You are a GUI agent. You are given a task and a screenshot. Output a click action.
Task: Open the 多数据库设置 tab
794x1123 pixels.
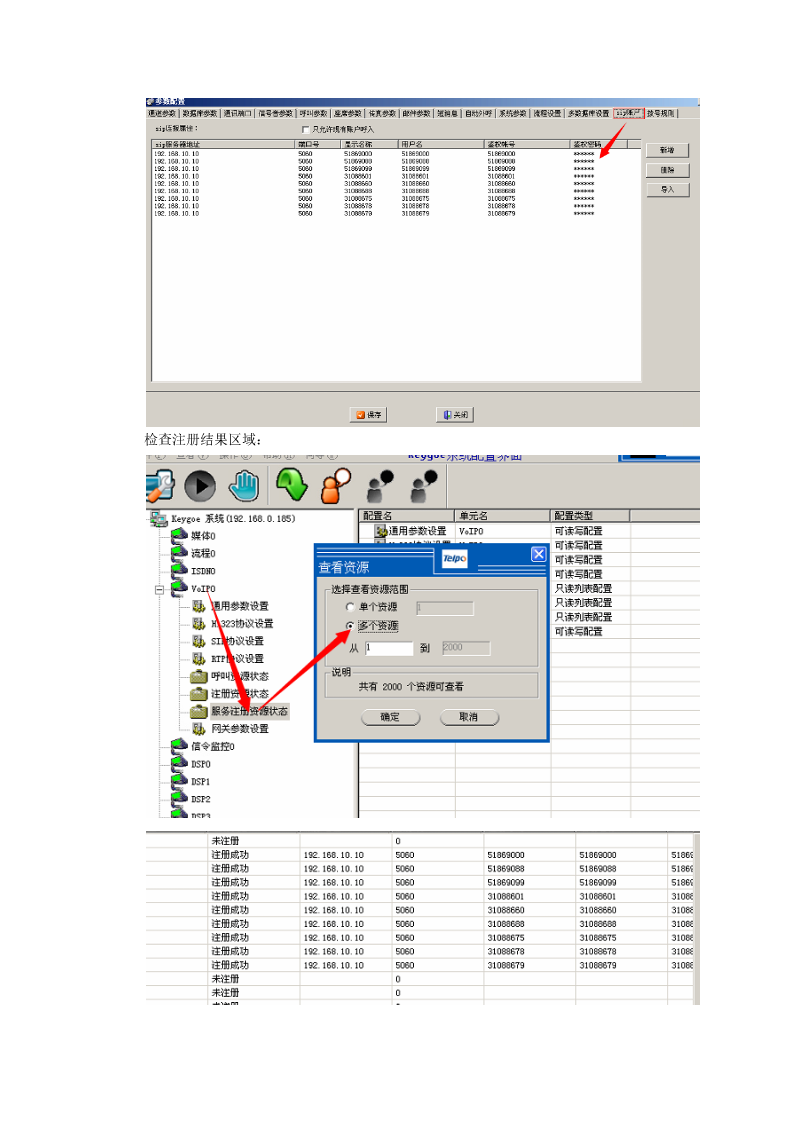click(x=589, y=113)
